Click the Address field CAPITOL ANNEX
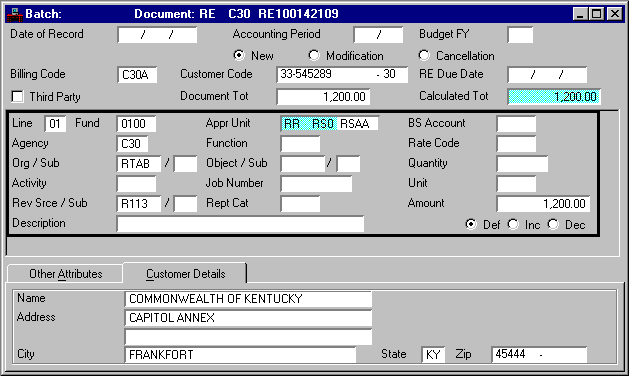629x376 pixels. (x=248, y=318)
